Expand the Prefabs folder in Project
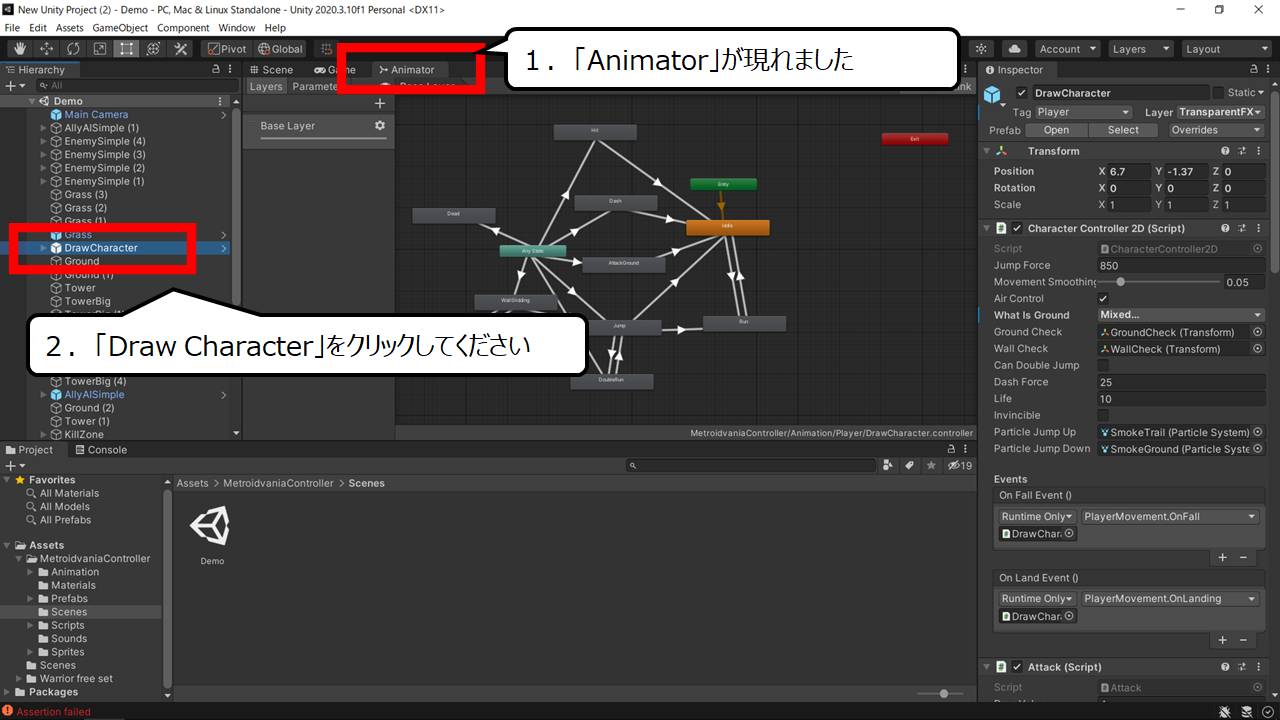Viewport: 1280px width, 720px height. [31, 599]
